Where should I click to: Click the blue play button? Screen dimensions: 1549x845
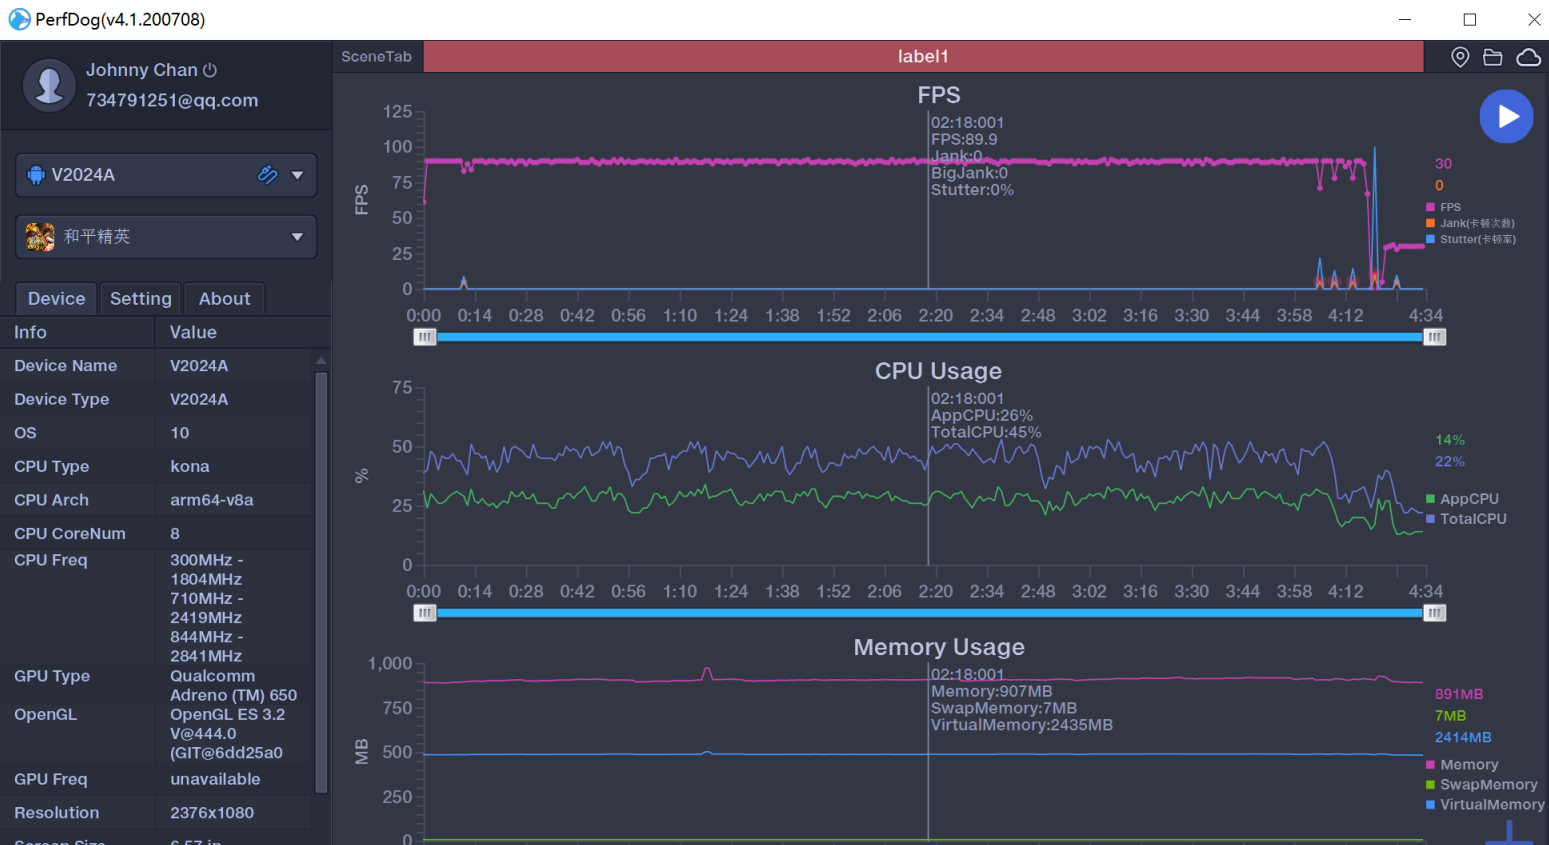[x=1506, y=117]
